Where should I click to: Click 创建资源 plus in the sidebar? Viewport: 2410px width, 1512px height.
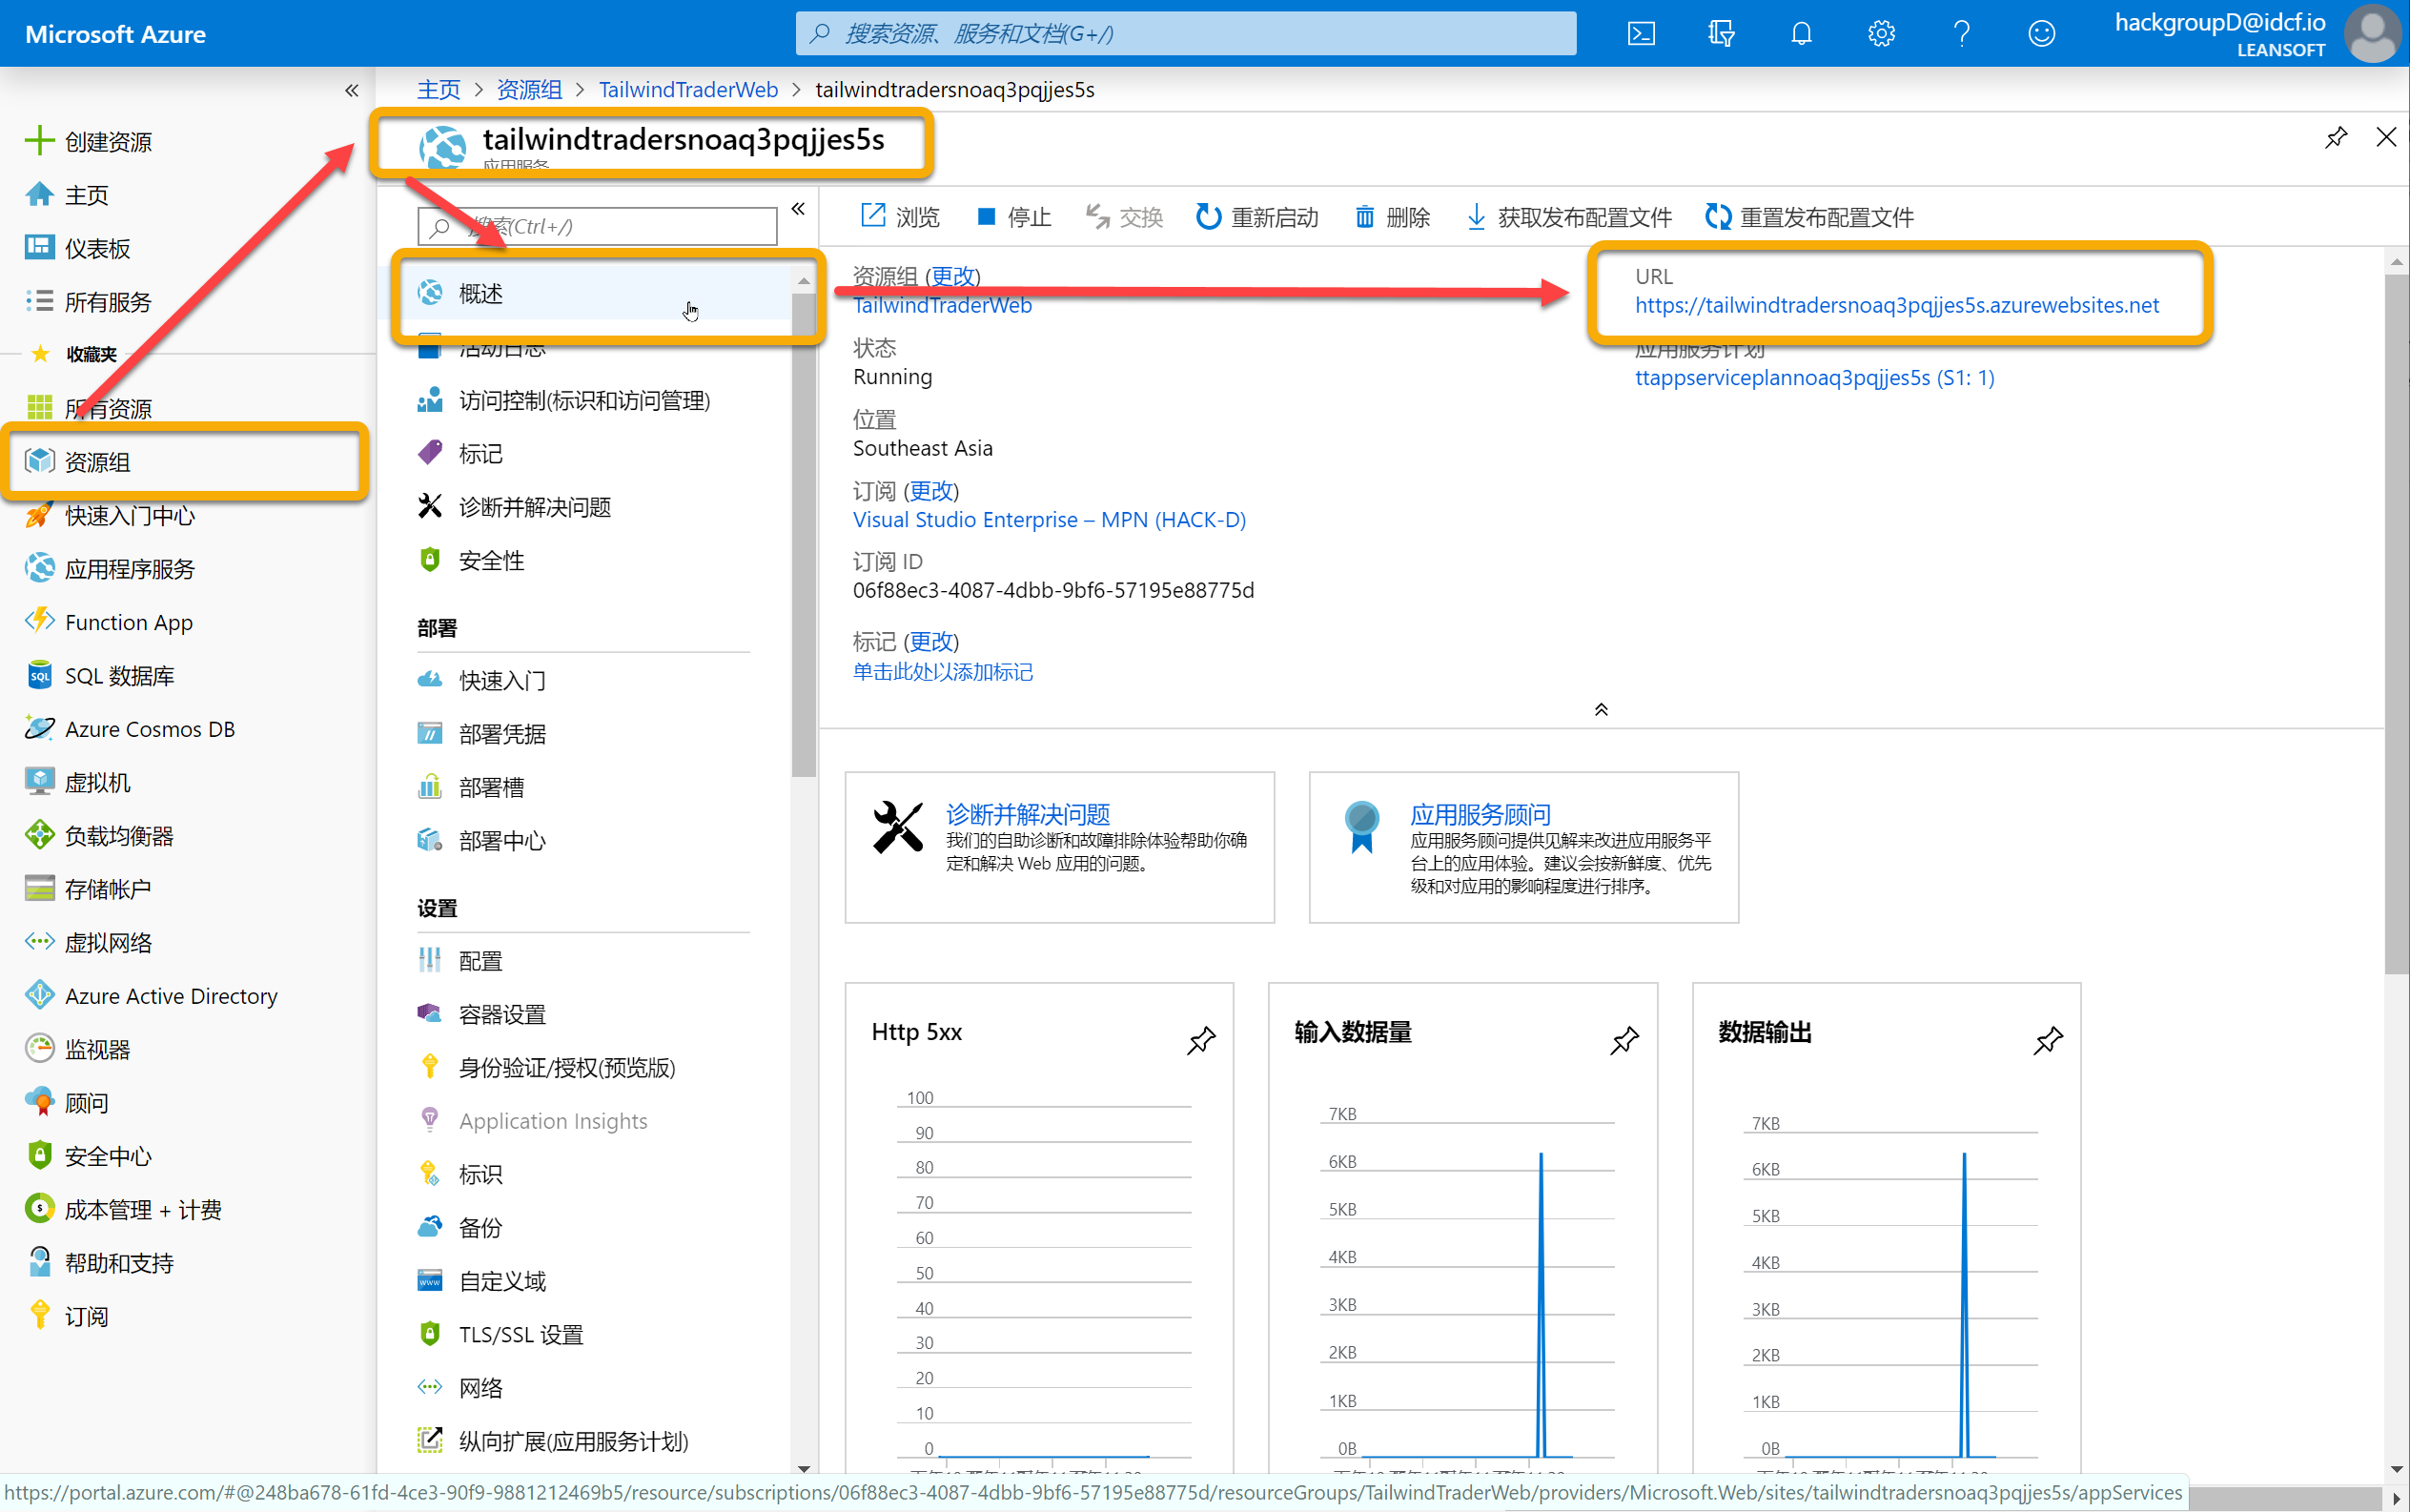(x=88, y=142)
